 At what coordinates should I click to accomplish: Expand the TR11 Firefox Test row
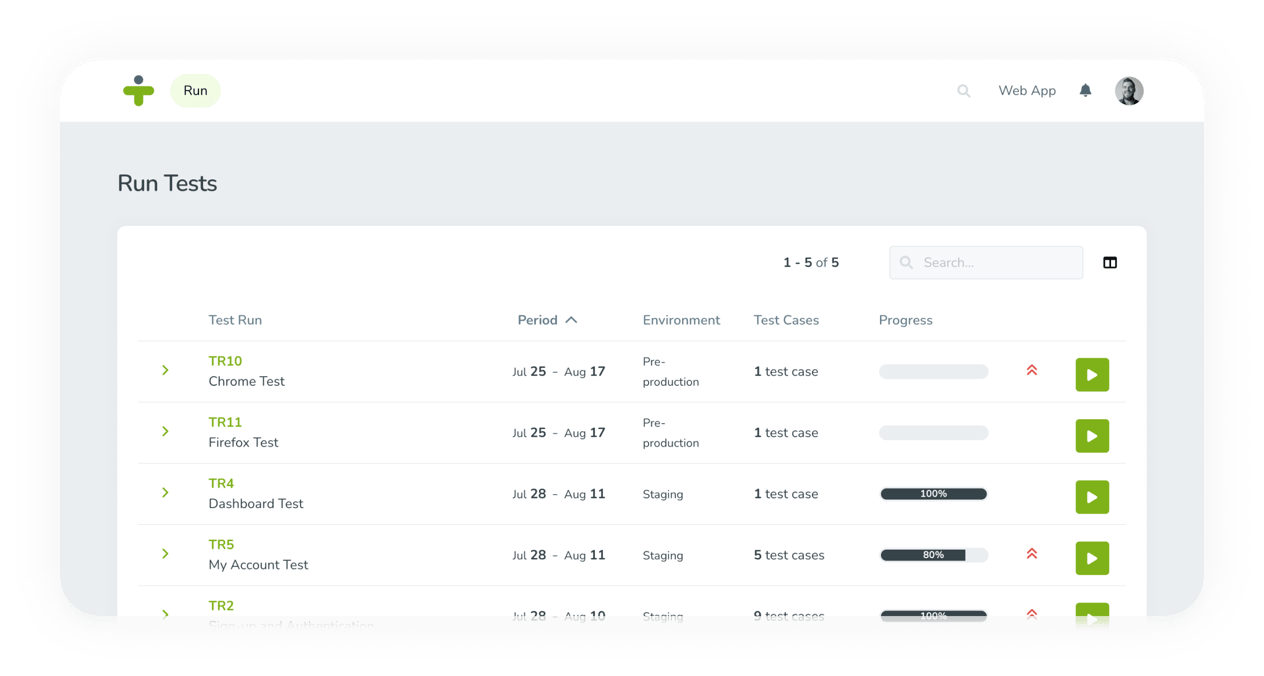(x=165, y=432)
